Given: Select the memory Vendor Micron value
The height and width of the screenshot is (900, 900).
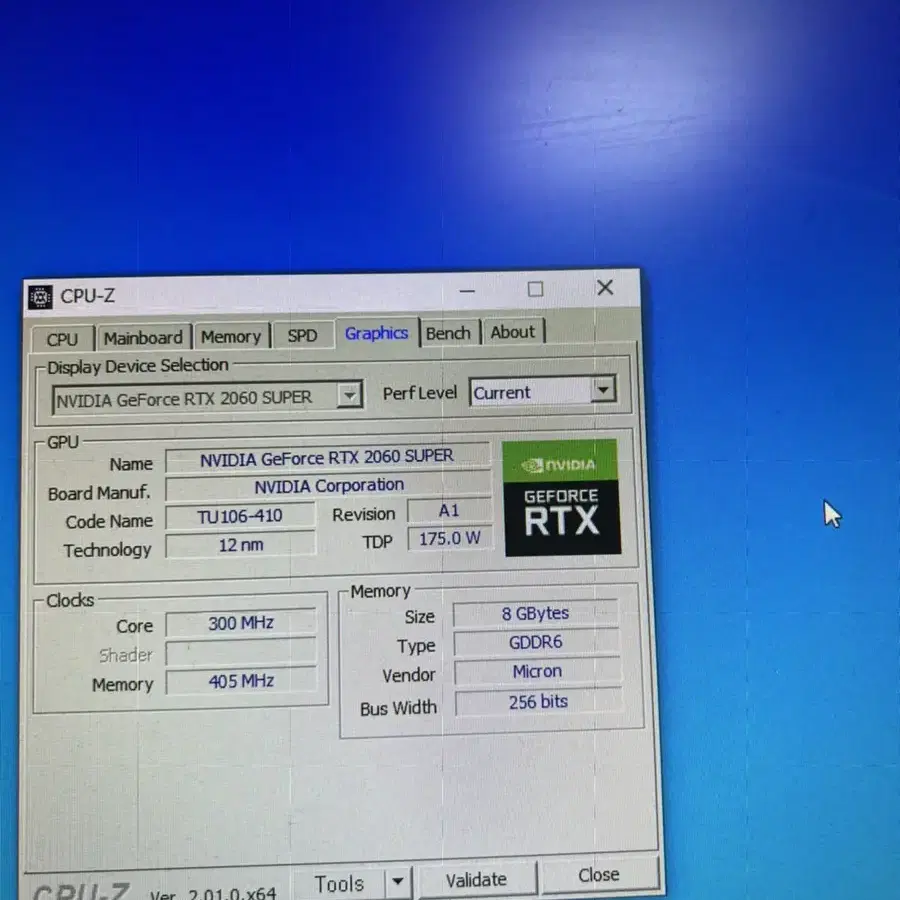Looking at the screenshot, I should click(x=538, y=671).
